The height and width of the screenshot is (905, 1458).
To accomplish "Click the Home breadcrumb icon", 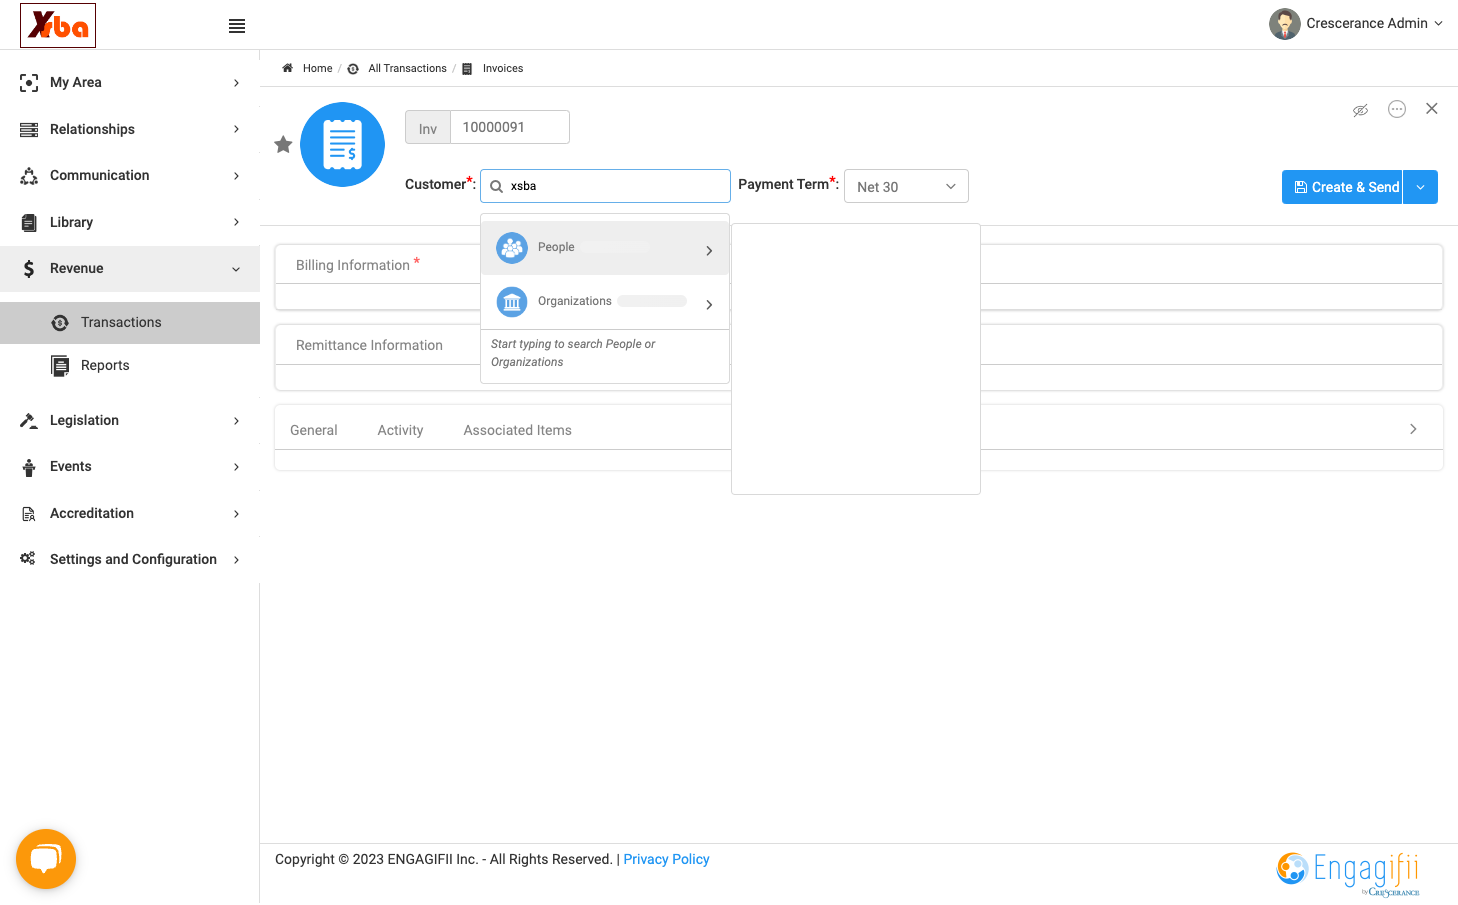I will tap(287, 68).
